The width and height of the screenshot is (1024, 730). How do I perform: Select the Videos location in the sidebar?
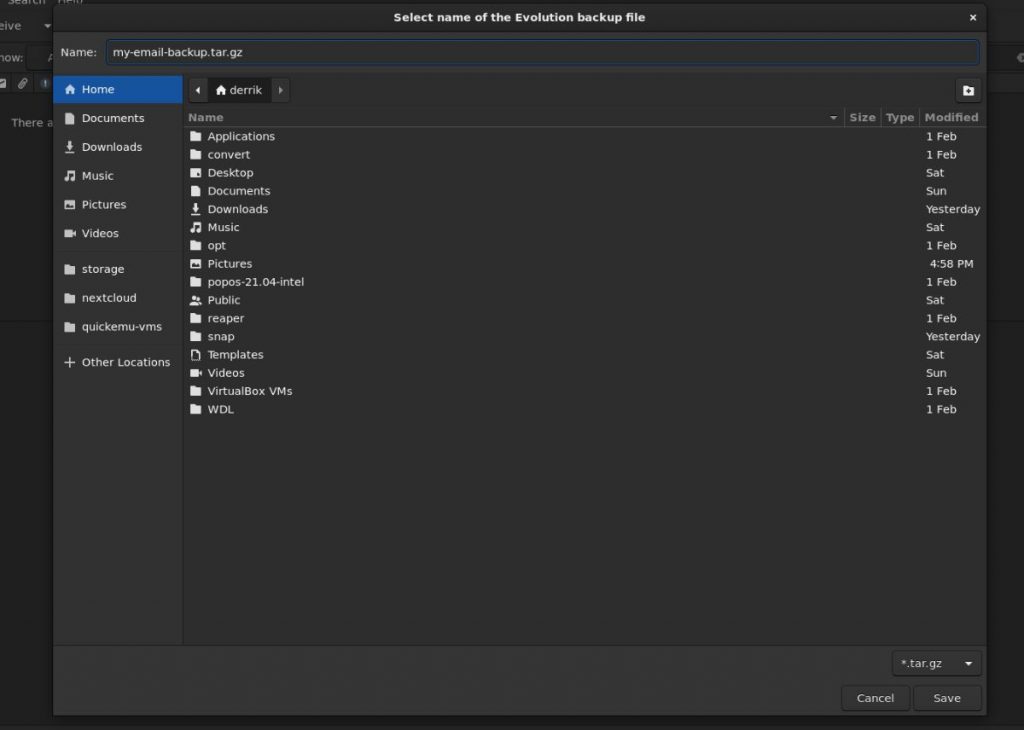pos(100,233)
